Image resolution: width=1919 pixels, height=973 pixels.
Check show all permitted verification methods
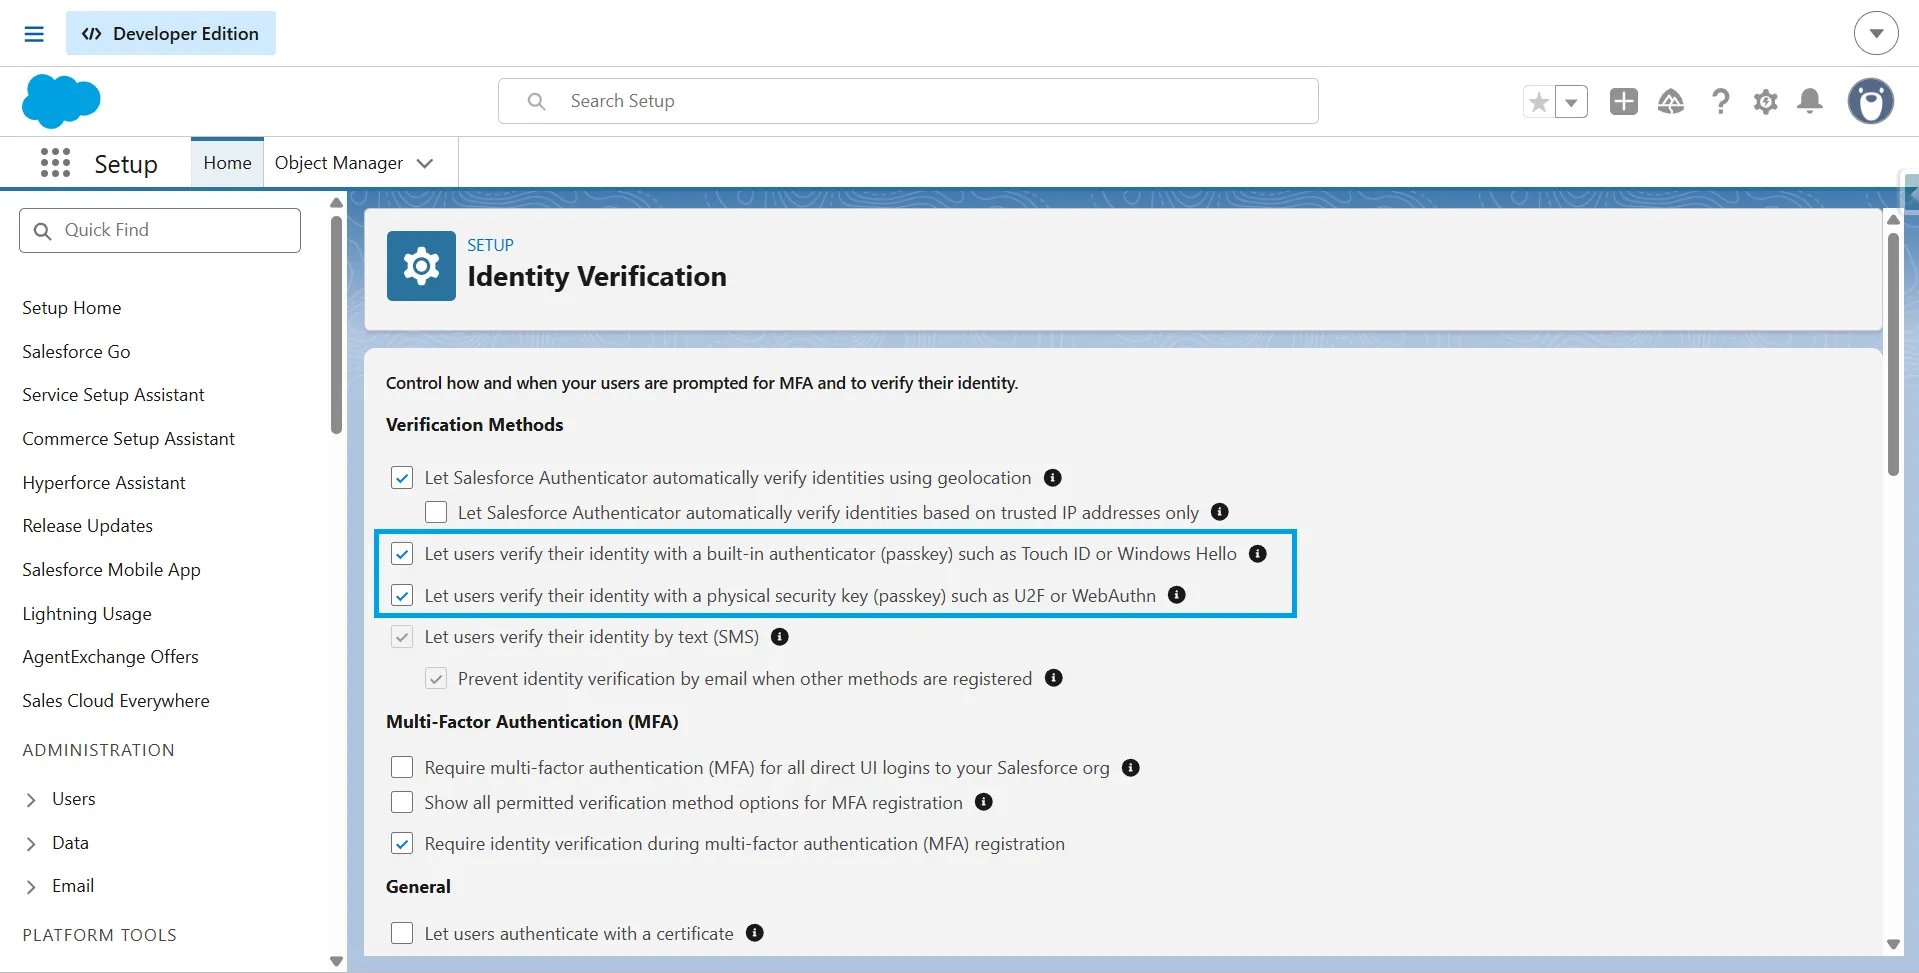click(402, 802)
